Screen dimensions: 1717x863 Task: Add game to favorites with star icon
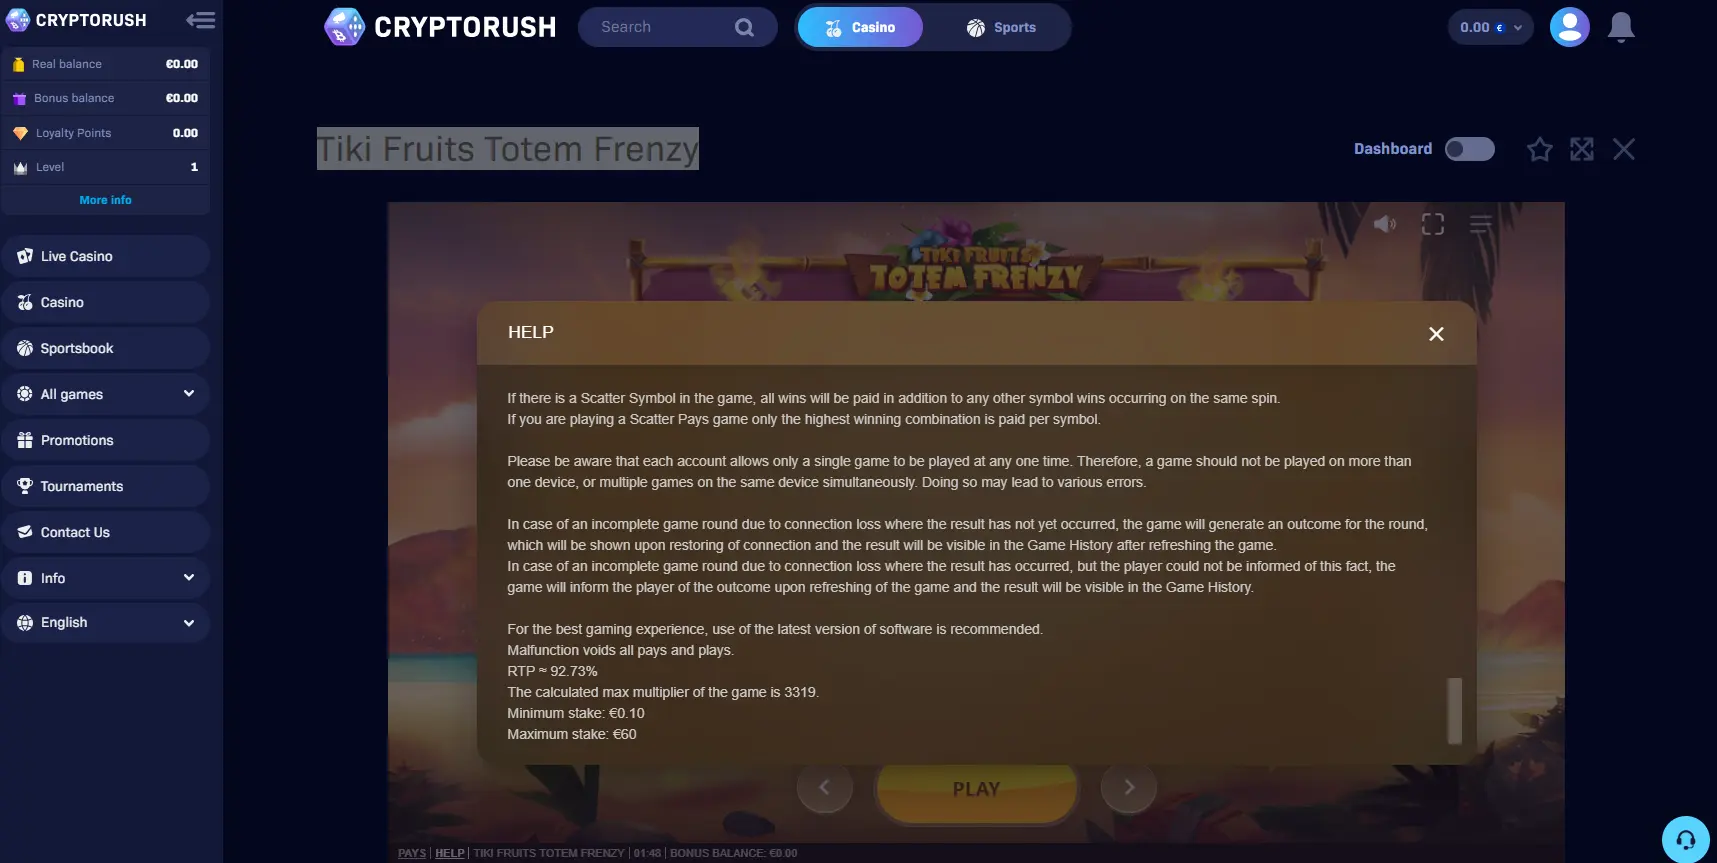[x=1540, y=149]
